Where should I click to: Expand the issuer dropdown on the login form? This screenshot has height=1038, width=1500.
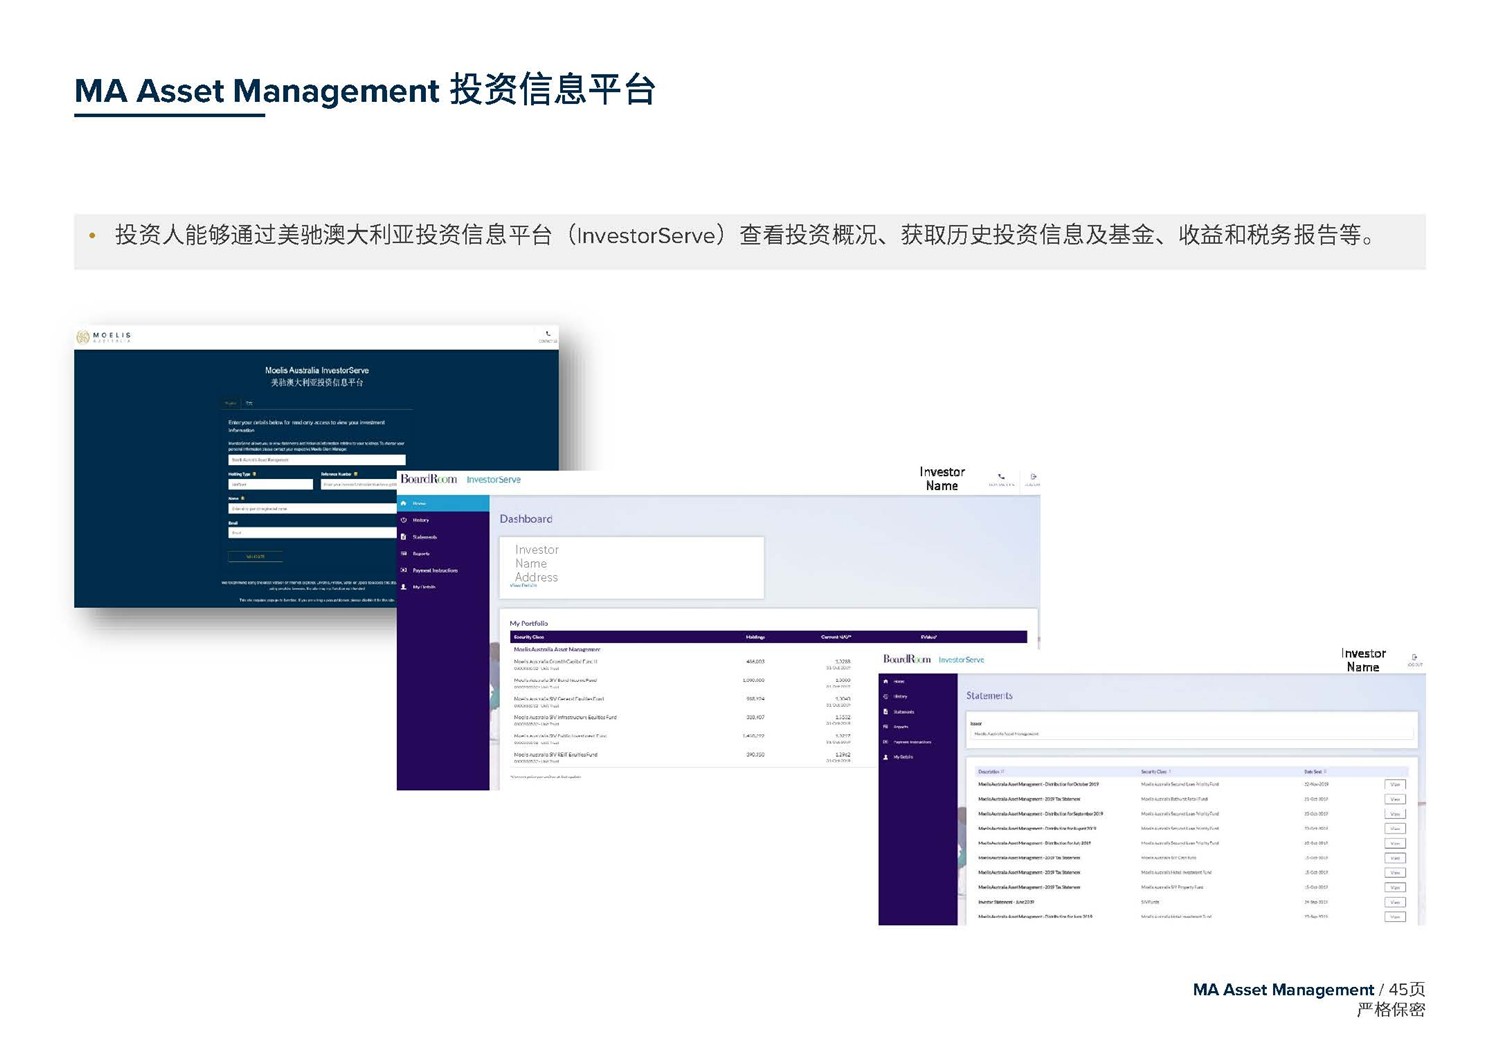click(x=316, y=460)
